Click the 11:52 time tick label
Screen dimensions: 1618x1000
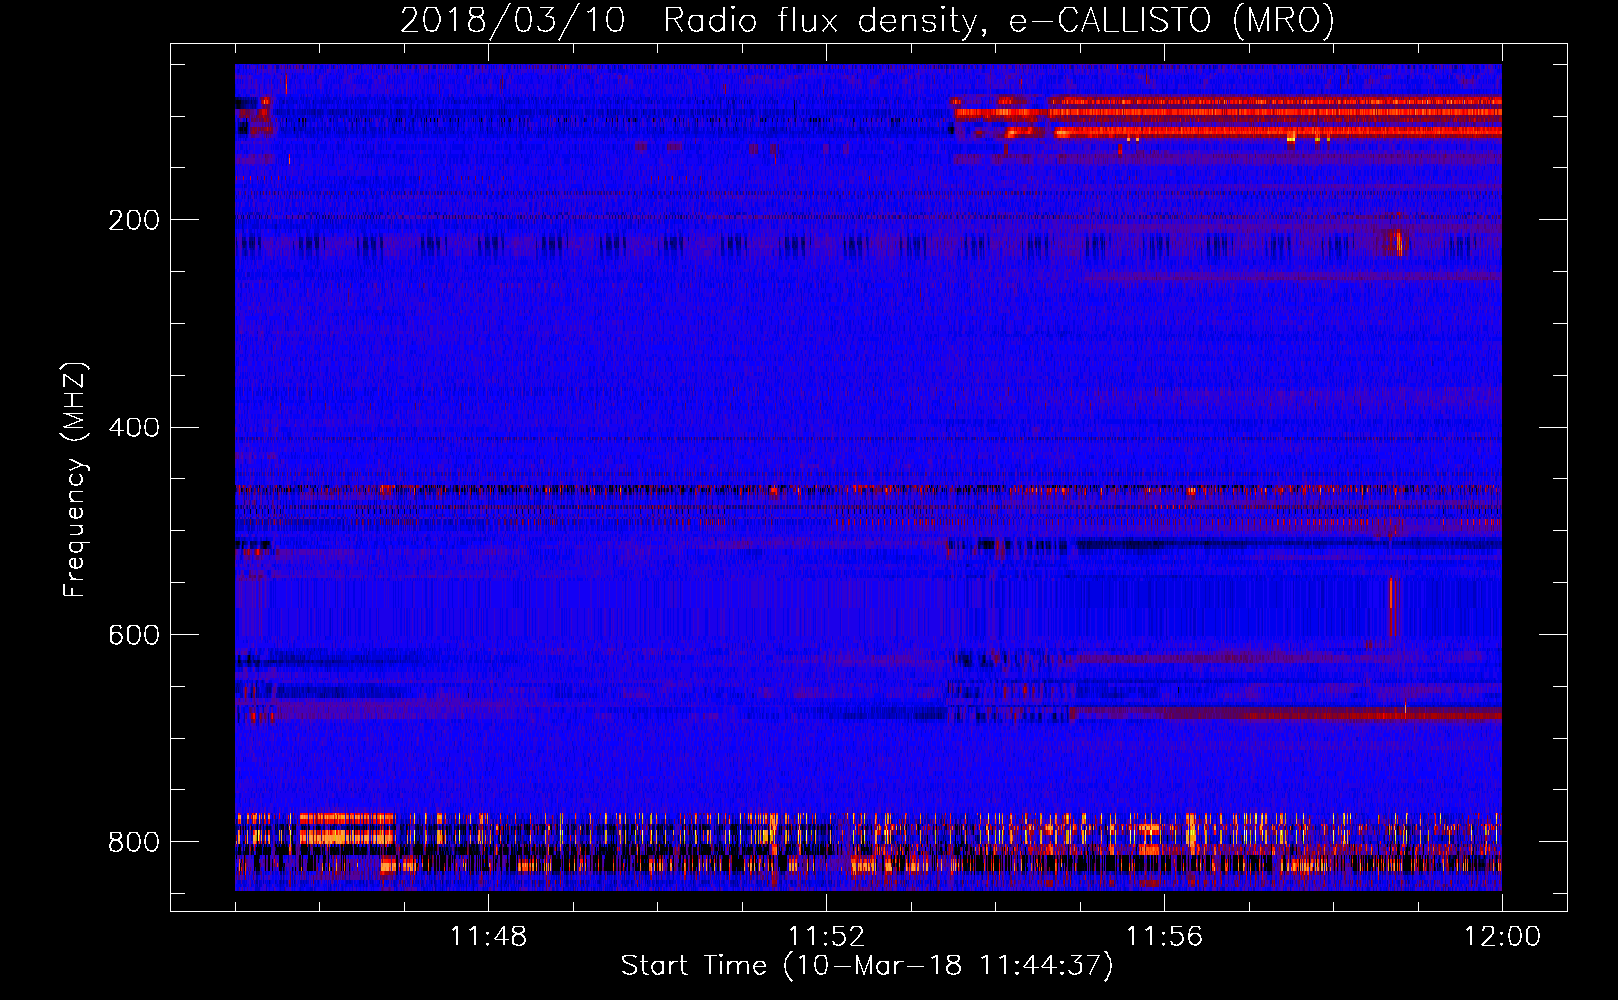[x=826, y=937]
